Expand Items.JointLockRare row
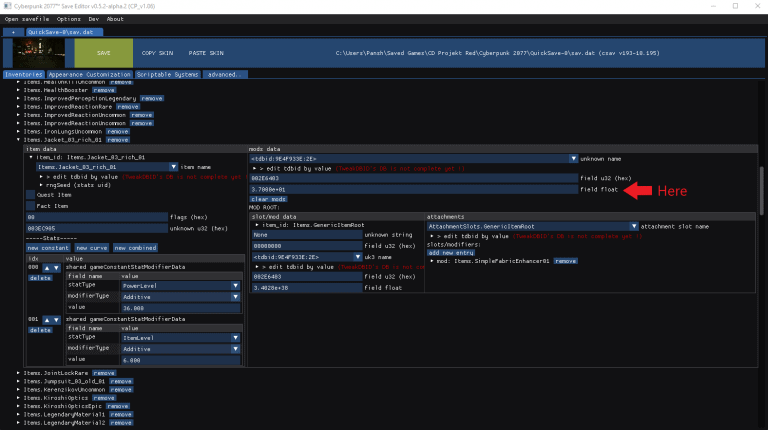This screenshot has width=768, height=430. point(18,373)
